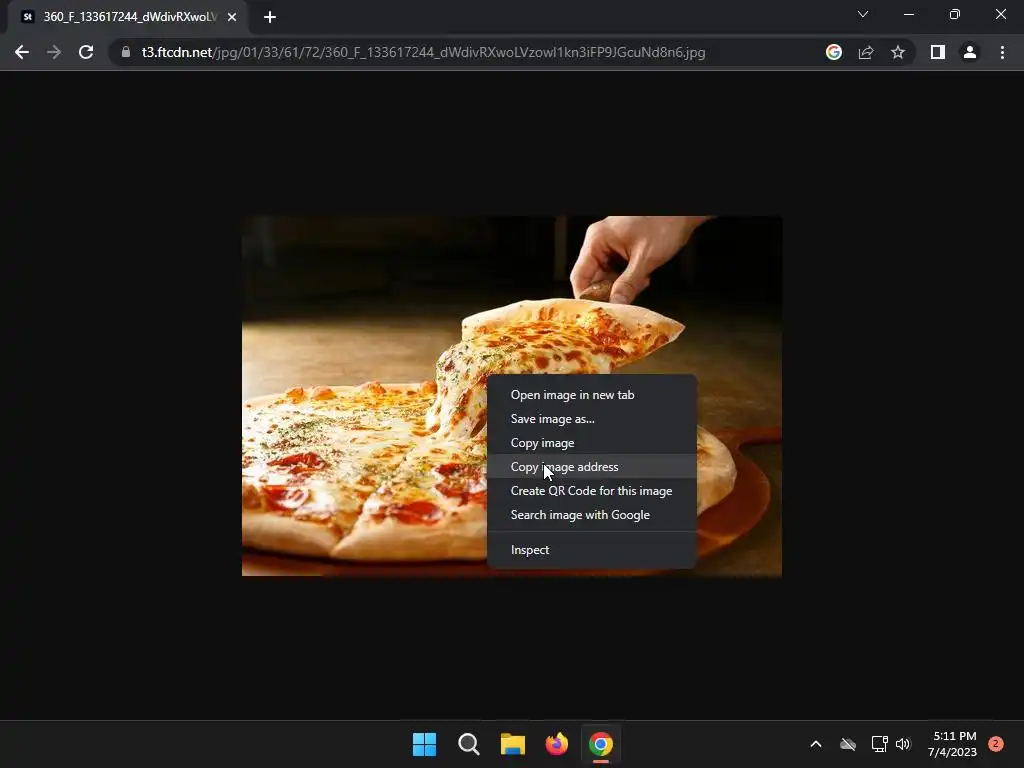
Task: Choose Create QR Code for this image
Action: pos(592,491)
